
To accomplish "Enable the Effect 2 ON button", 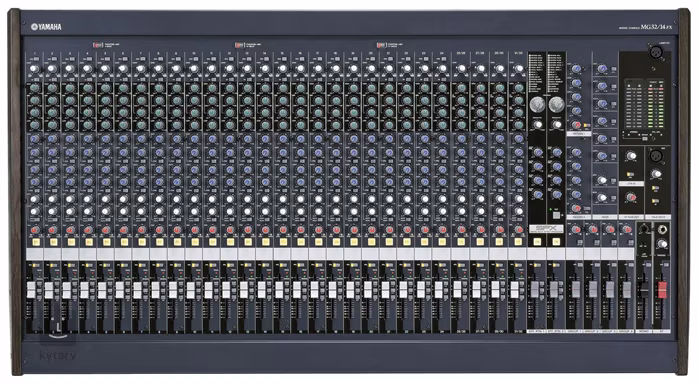I will 556,242.
